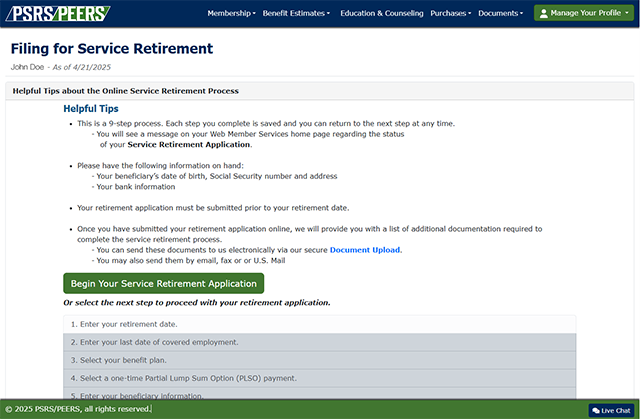Viewport: 640px width, 420px height.
Task: Follow the Document Upload link
Action: click(x=364, y=250)
